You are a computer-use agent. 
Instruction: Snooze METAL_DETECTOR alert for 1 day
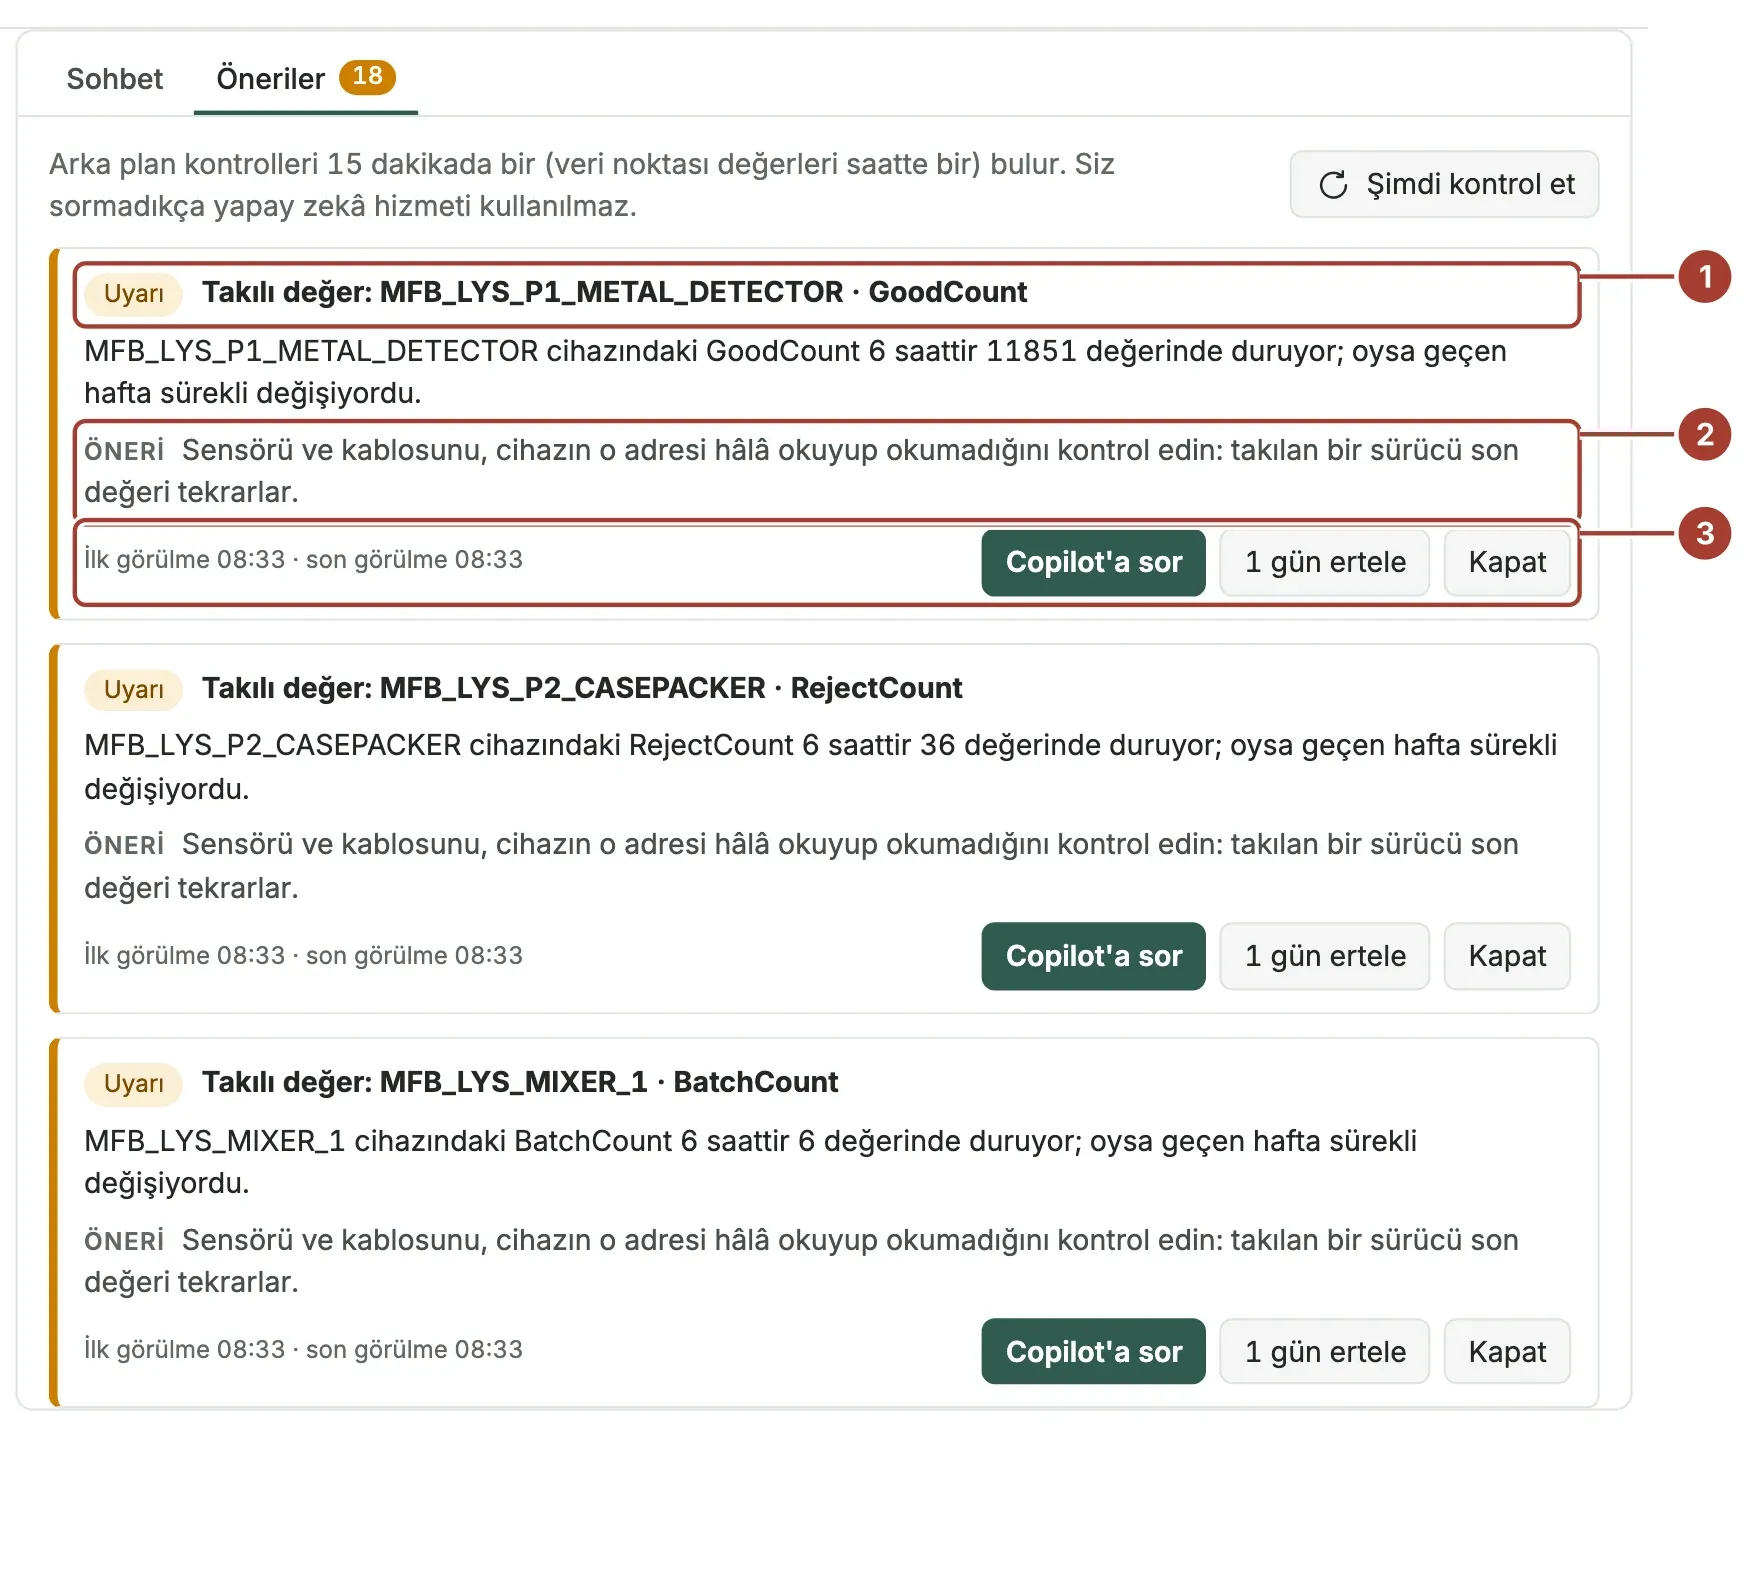click(x=1324, y=563)
